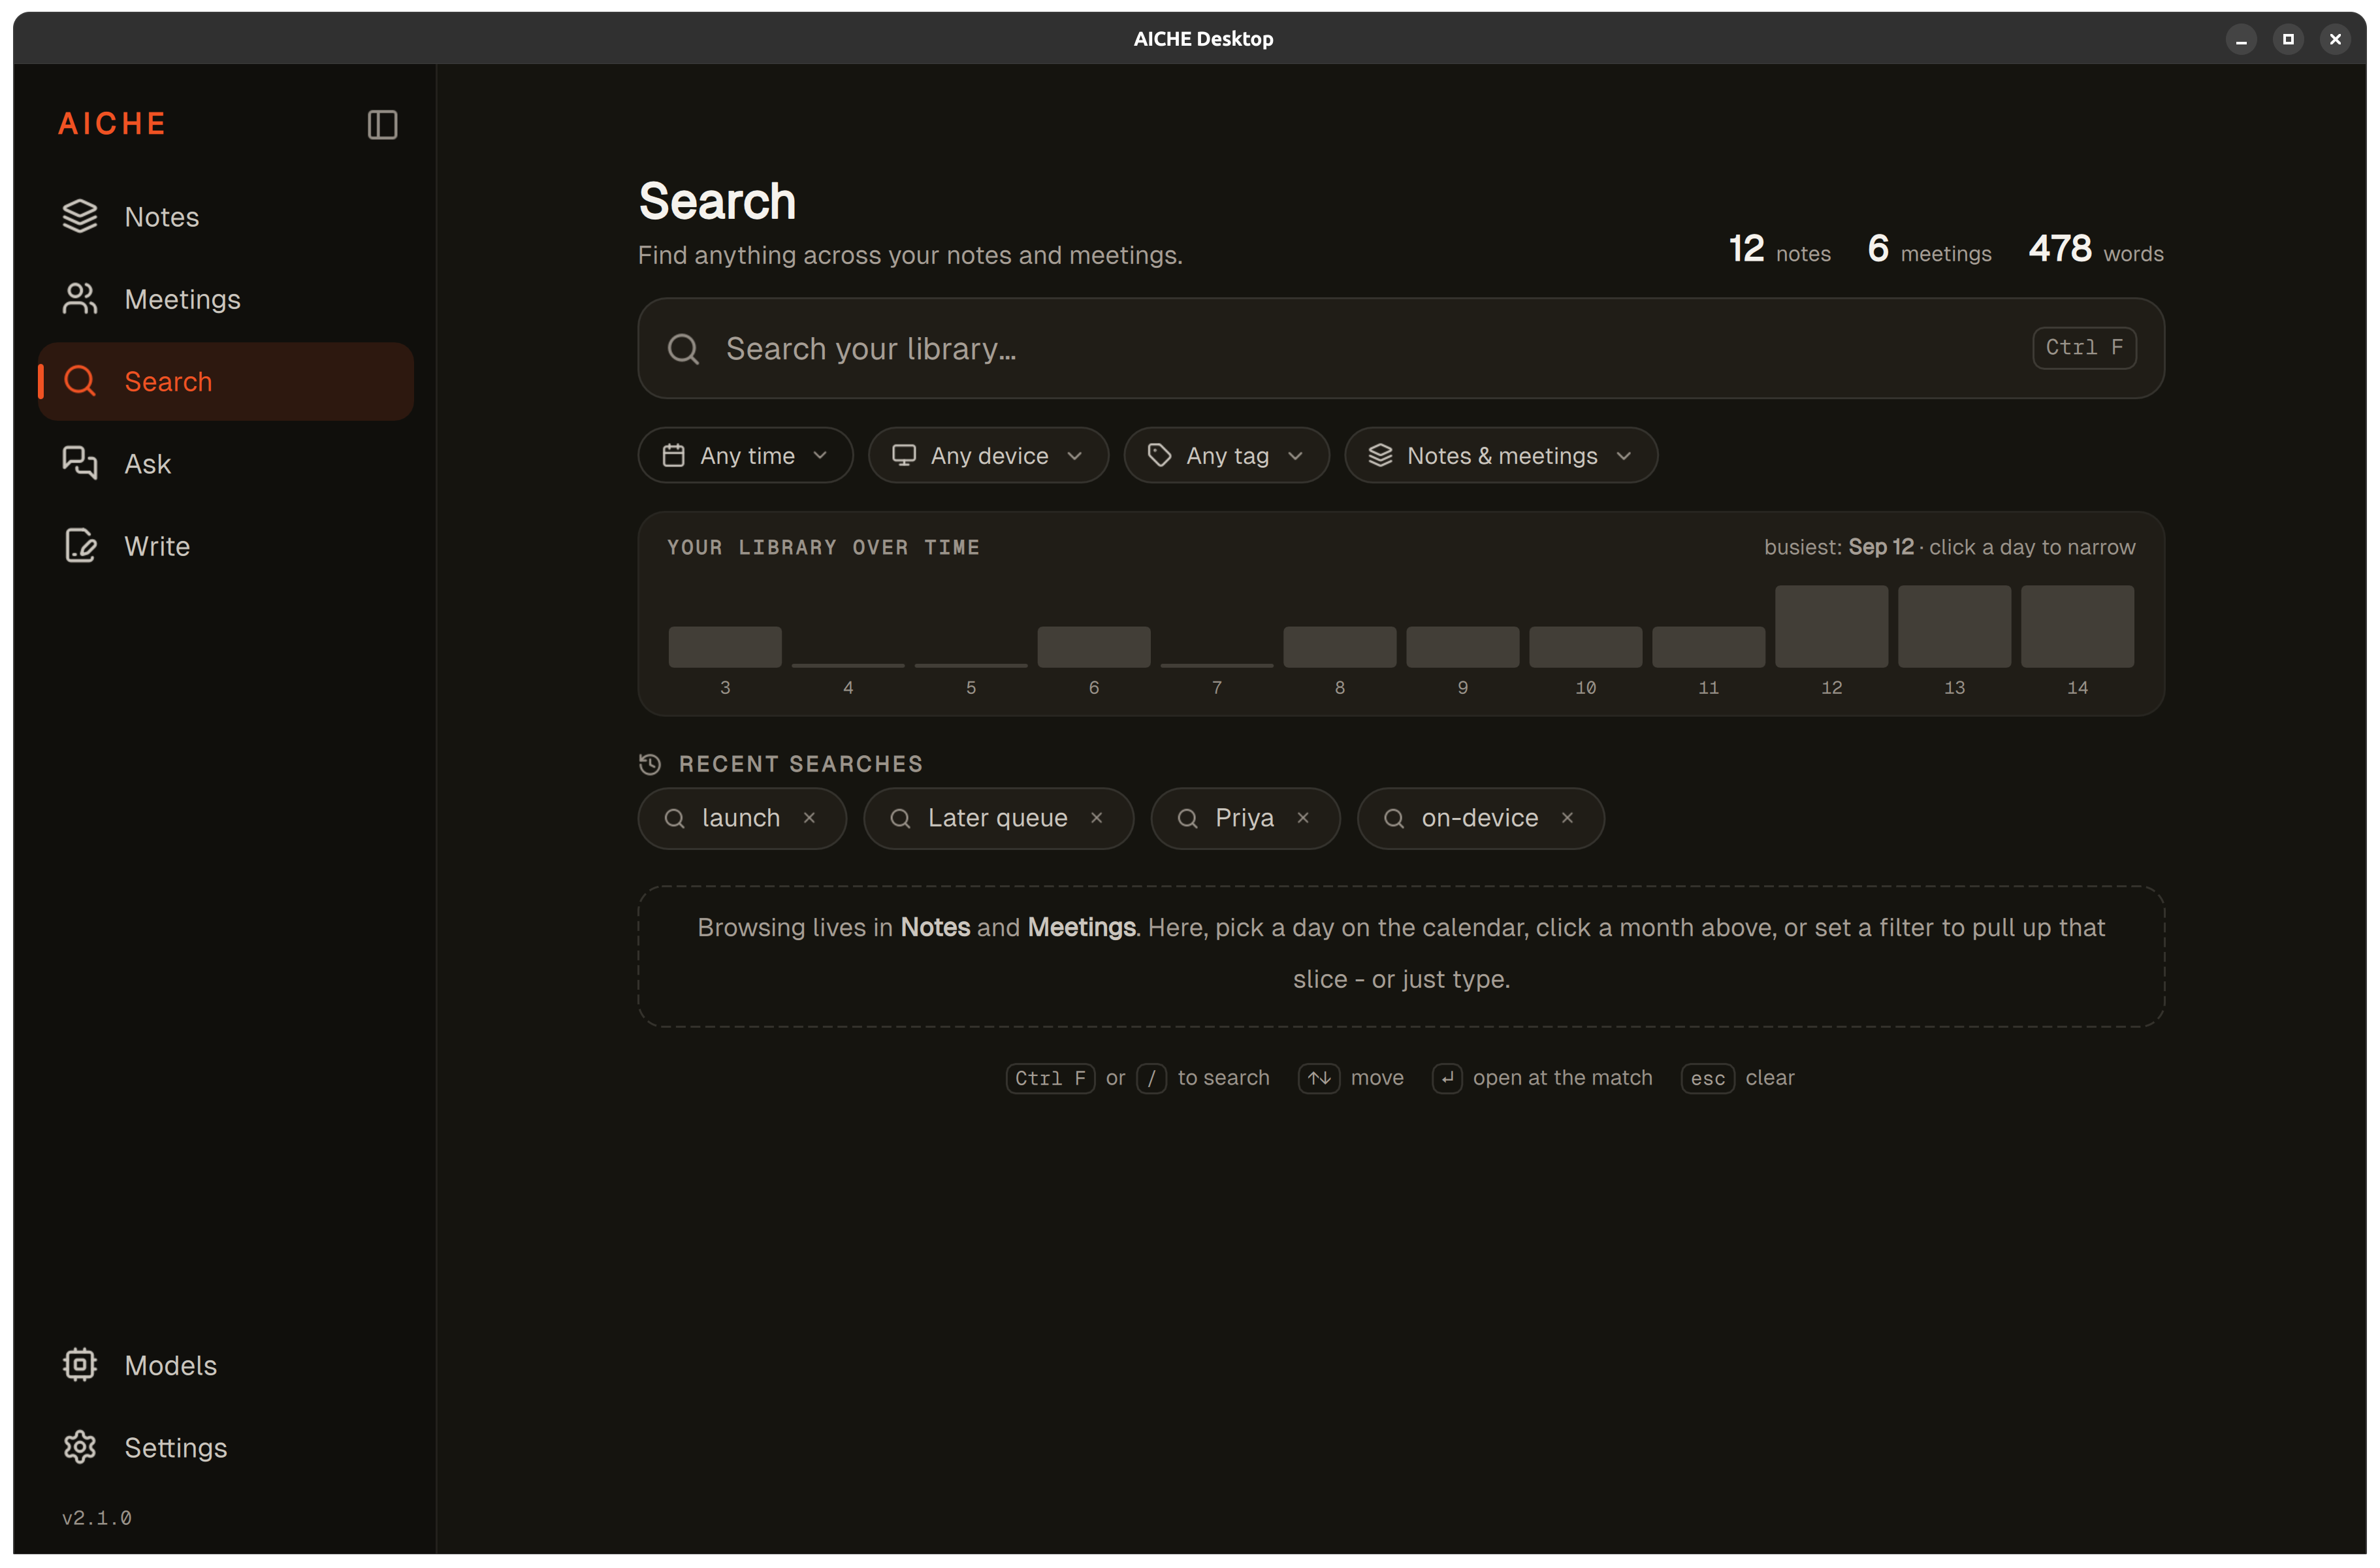Click the Settings gear icon
Screen dimensions: 2380x1568
[x=80, y=1447]
